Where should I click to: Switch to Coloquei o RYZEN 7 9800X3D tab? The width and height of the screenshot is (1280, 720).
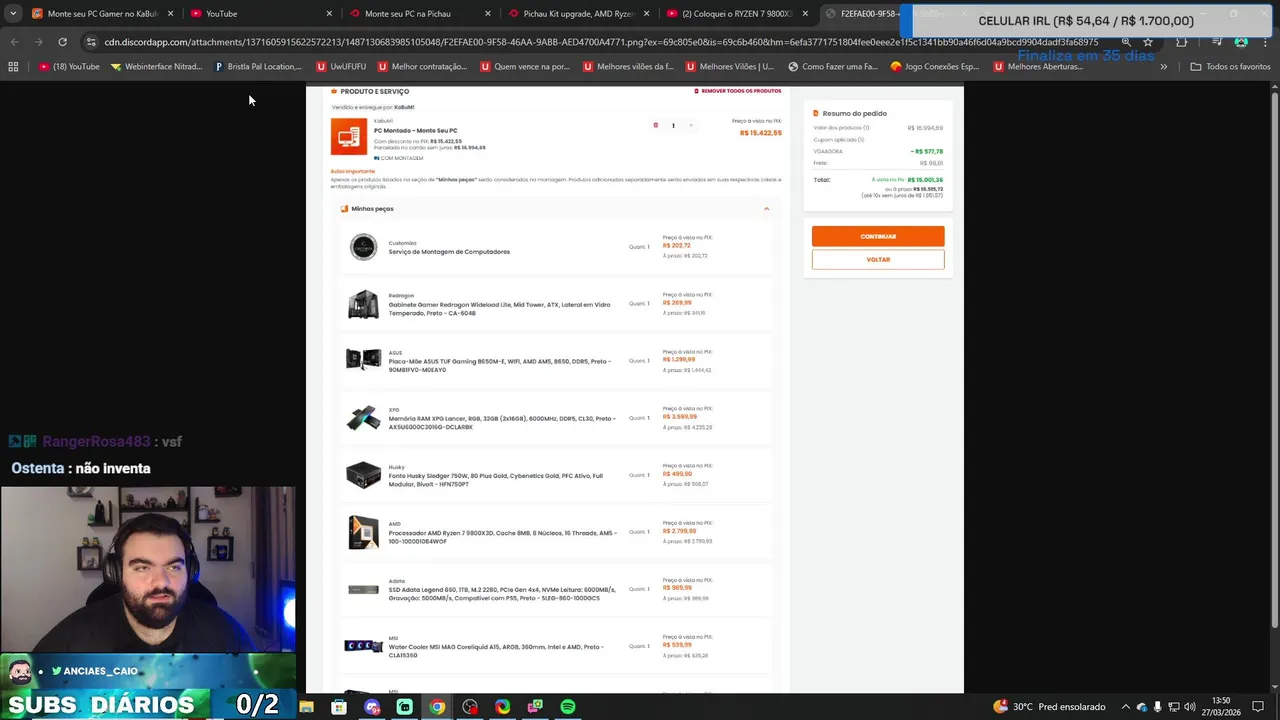[737, 14]
